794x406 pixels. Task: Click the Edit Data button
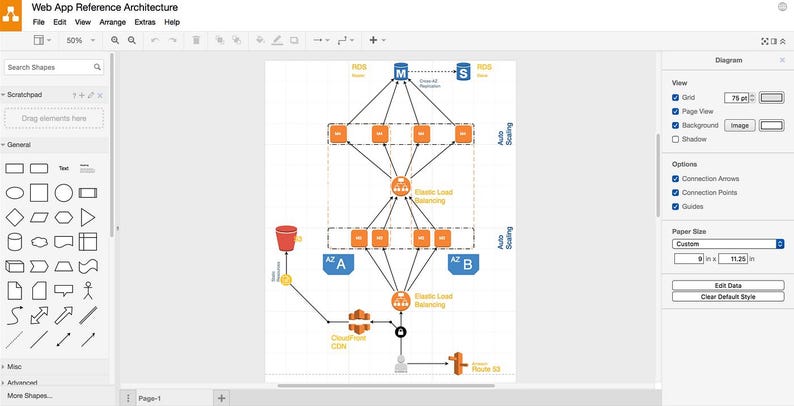tap(728, 286)
